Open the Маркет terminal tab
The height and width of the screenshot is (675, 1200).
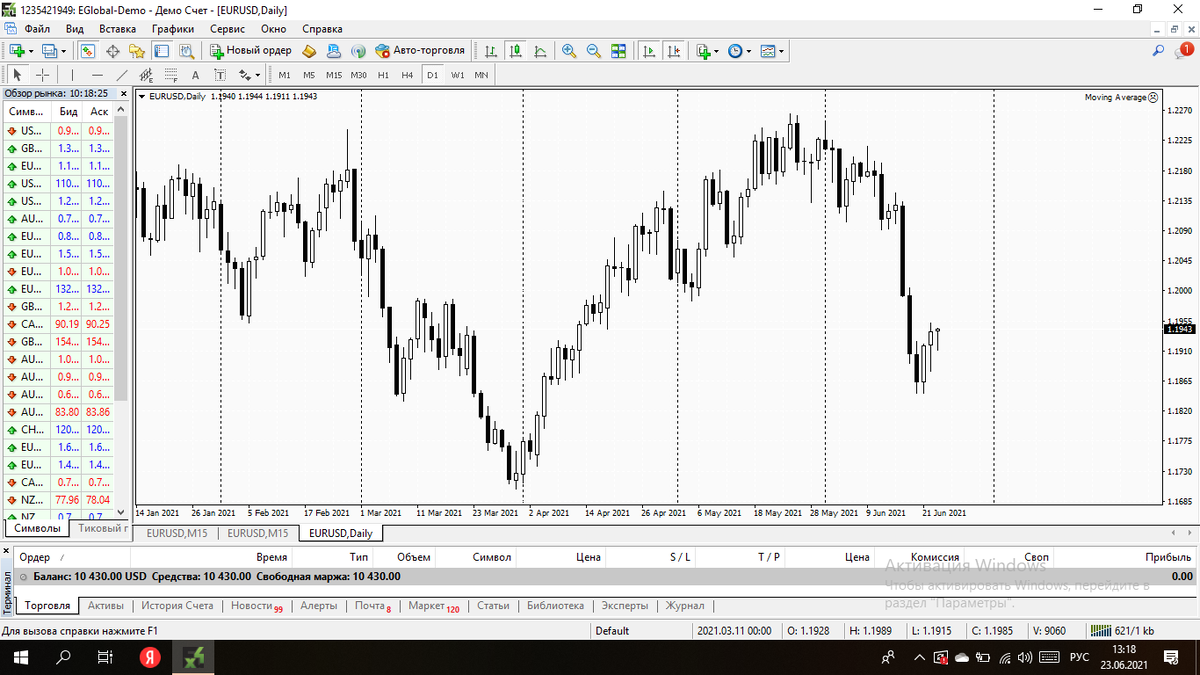click(x=433, y=605)
